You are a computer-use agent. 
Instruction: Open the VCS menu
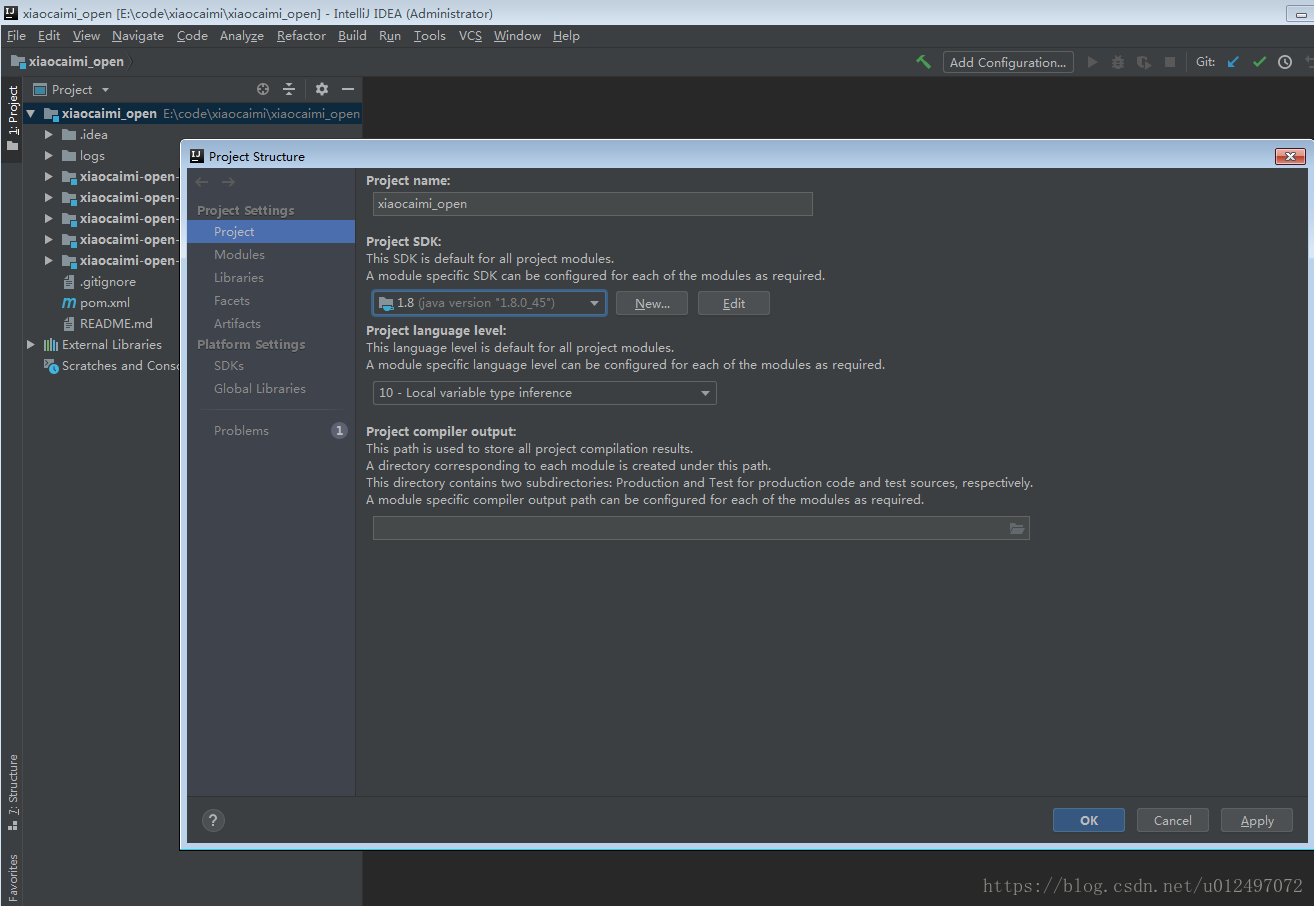tap(470, 36)
